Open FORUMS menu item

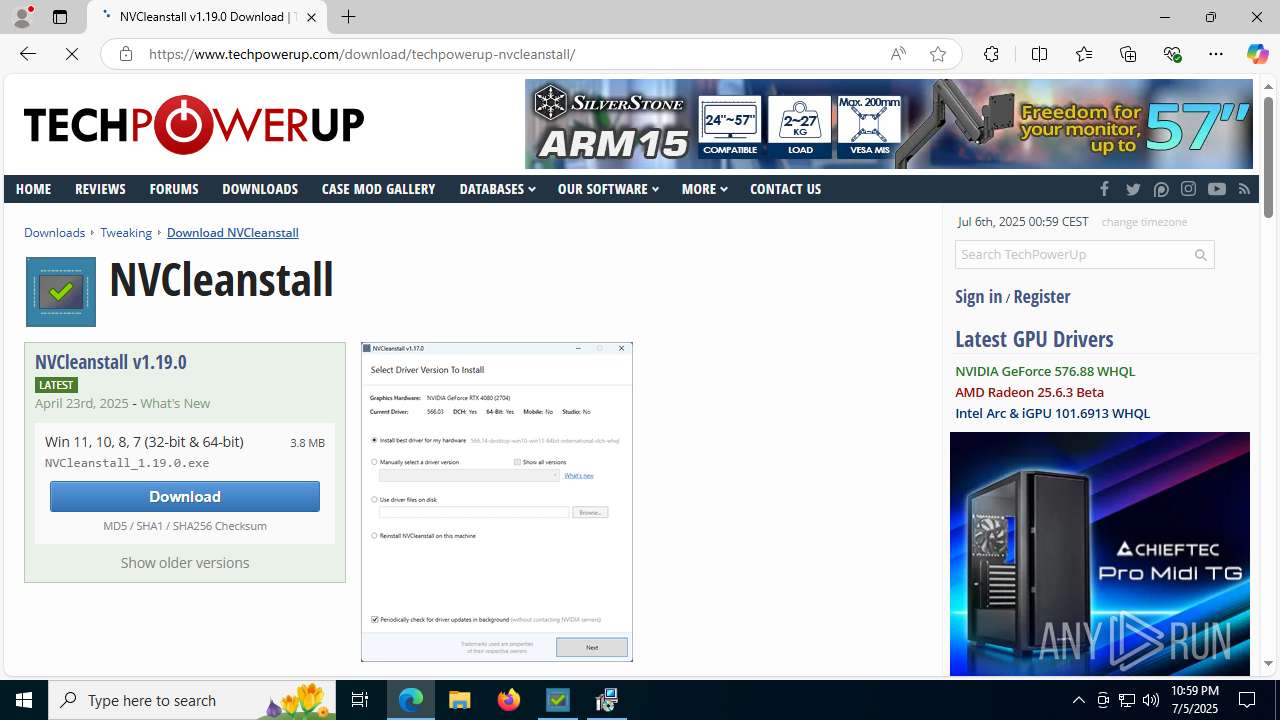click(x=174, y=189)
